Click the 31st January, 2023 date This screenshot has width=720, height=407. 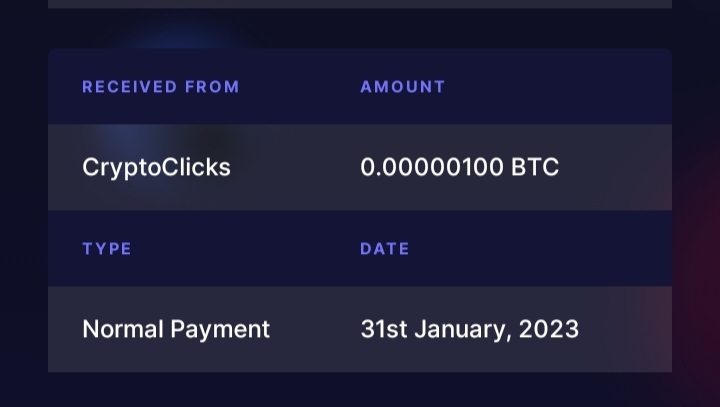coord(469,330)
